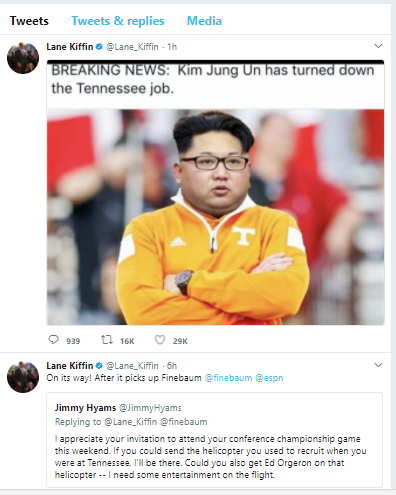Select the Tweets tab
Screen dimensions: 396x495
[x=29, y=21]
